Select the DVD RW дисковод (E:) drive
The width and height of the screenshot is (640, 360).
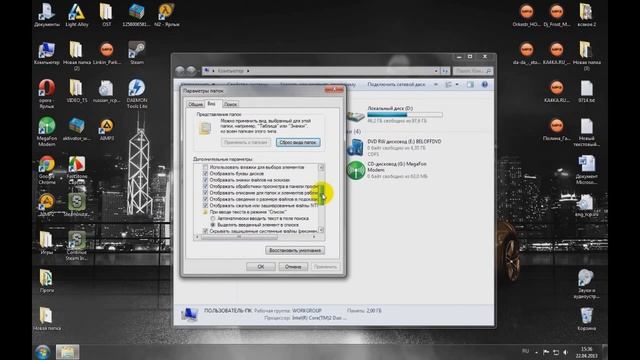point(394,148)
